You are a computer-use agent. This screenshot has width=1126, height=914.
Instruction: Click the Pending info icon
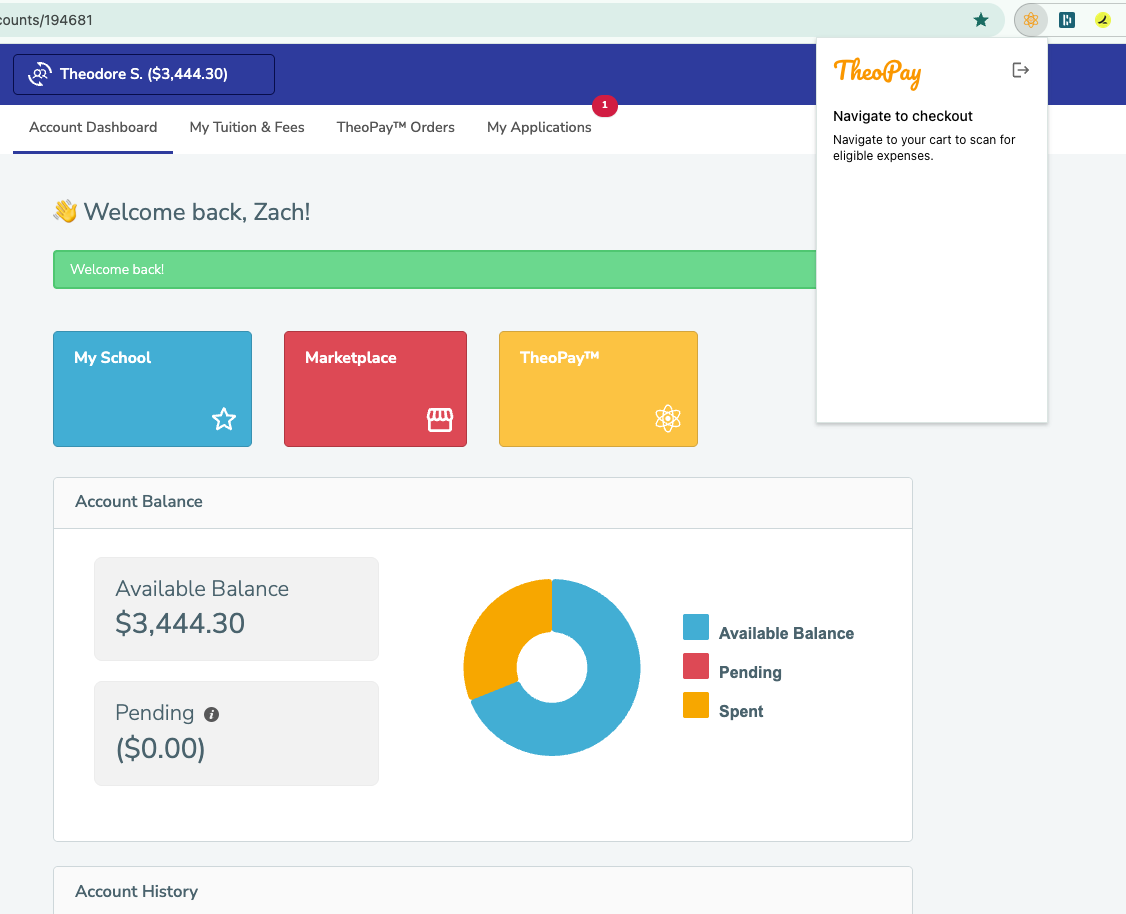click(211, 714)
